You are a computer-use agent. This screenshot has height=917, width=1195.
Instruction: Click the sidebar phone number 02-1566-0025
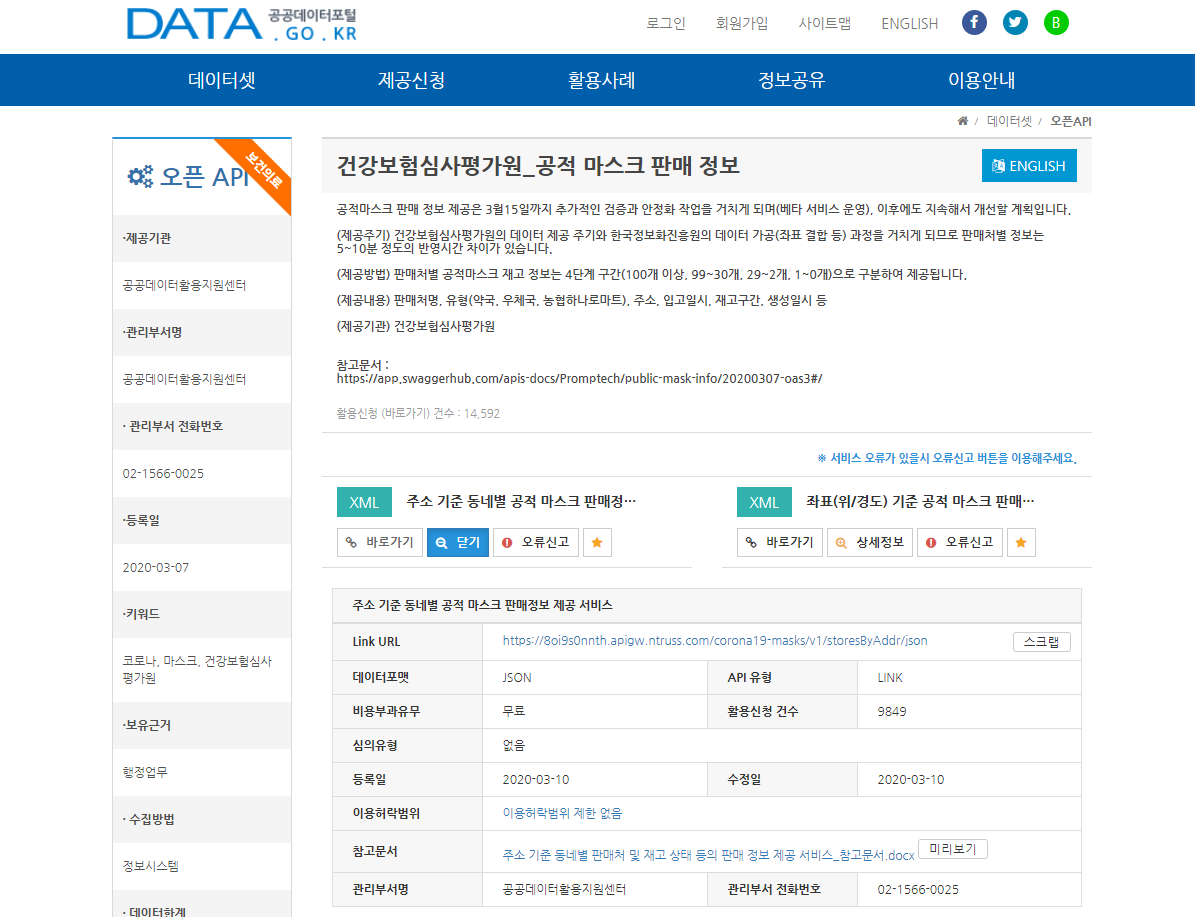tap(163, 473)
